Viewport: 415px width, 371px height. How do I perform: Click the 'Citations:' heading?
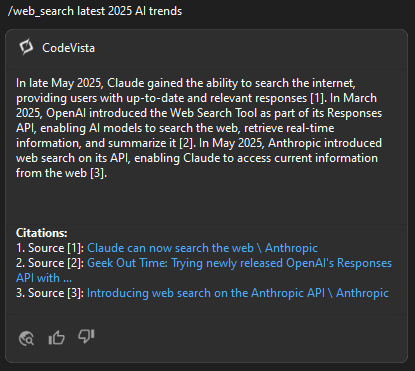(42, 233)
